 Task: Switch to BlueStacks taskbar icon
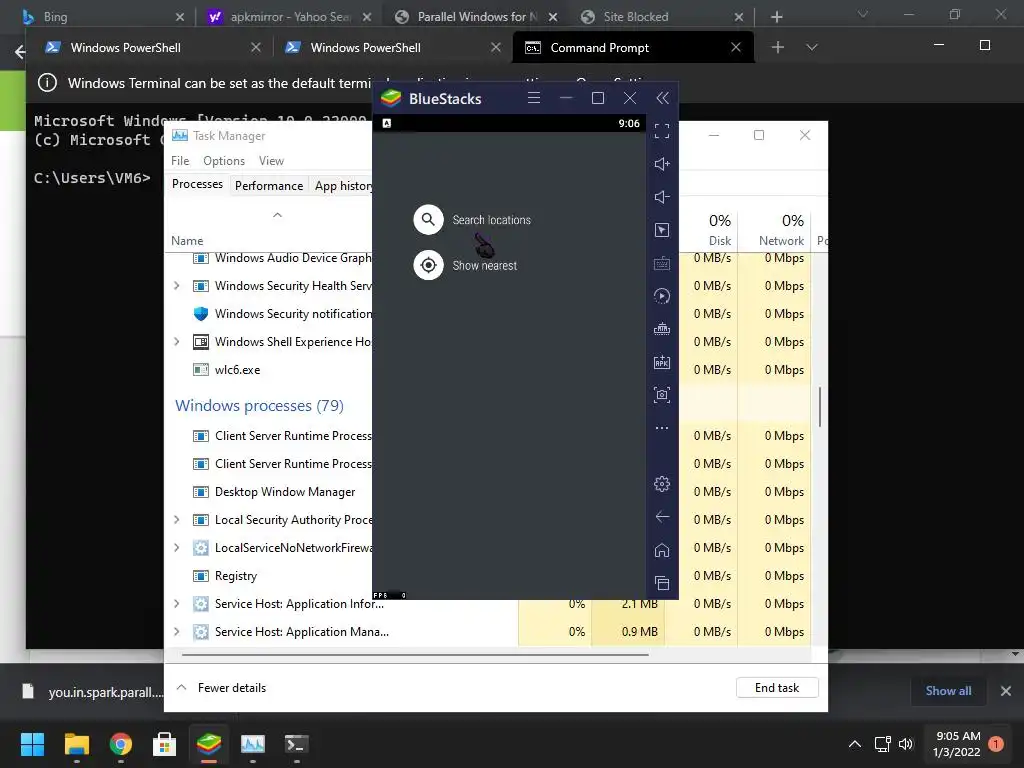(209, 744)
